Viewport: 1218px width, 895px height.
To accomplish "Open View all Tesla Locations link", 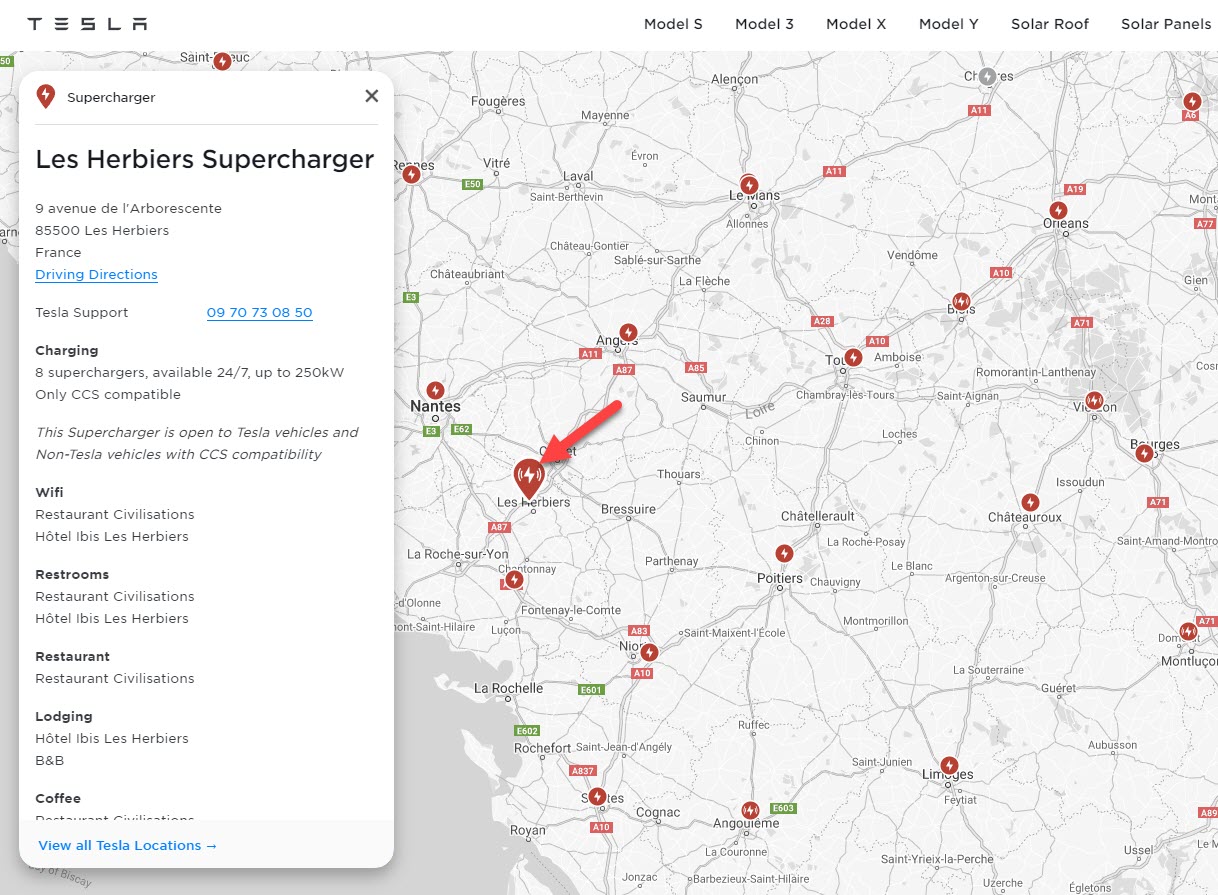I will (x=127, y=845).
